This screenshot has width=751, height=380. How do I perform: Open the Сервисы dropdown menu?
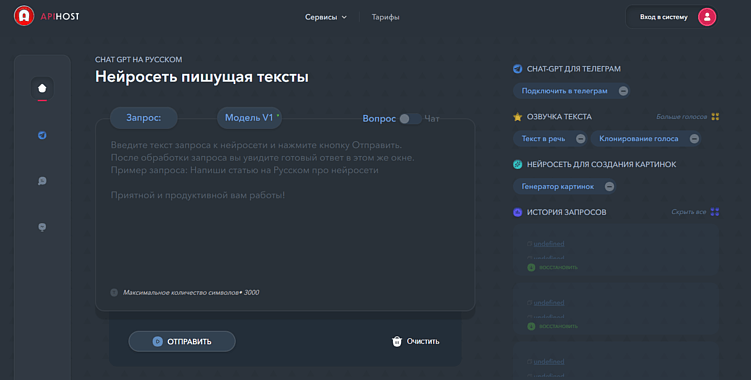326,17
